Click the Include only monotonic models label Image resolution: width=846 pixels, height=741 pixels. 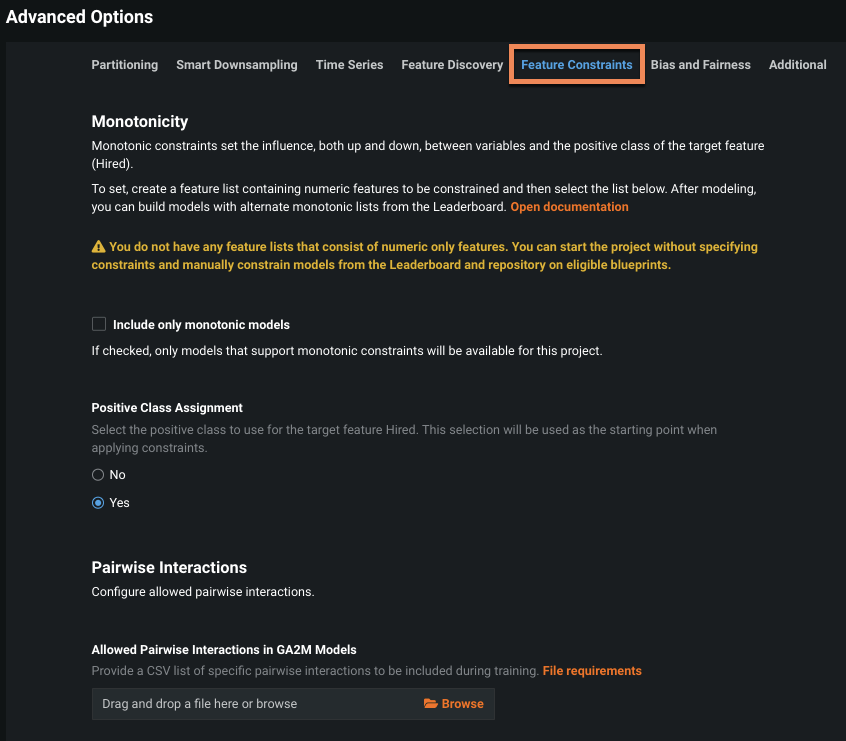tap(201, 325)
